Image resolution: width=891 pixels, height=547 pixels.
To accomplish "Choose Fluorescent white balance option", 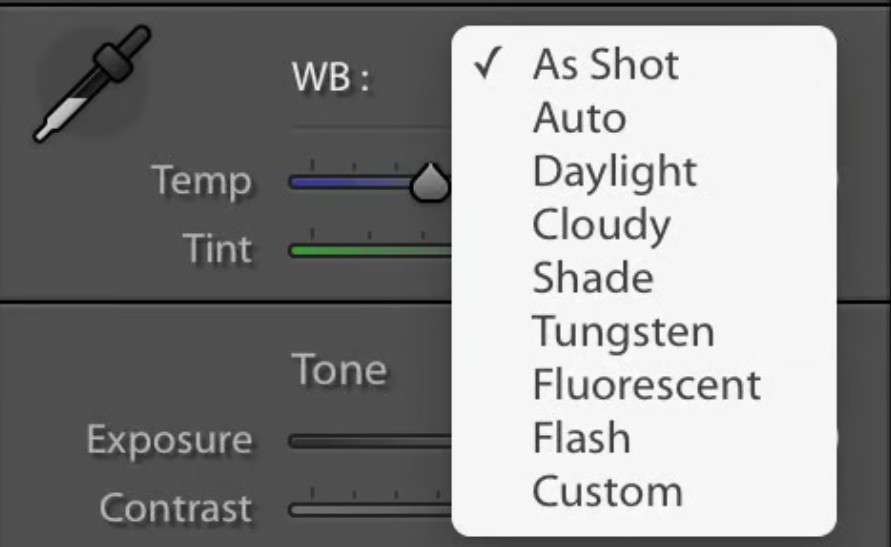I will click(646, 384).
